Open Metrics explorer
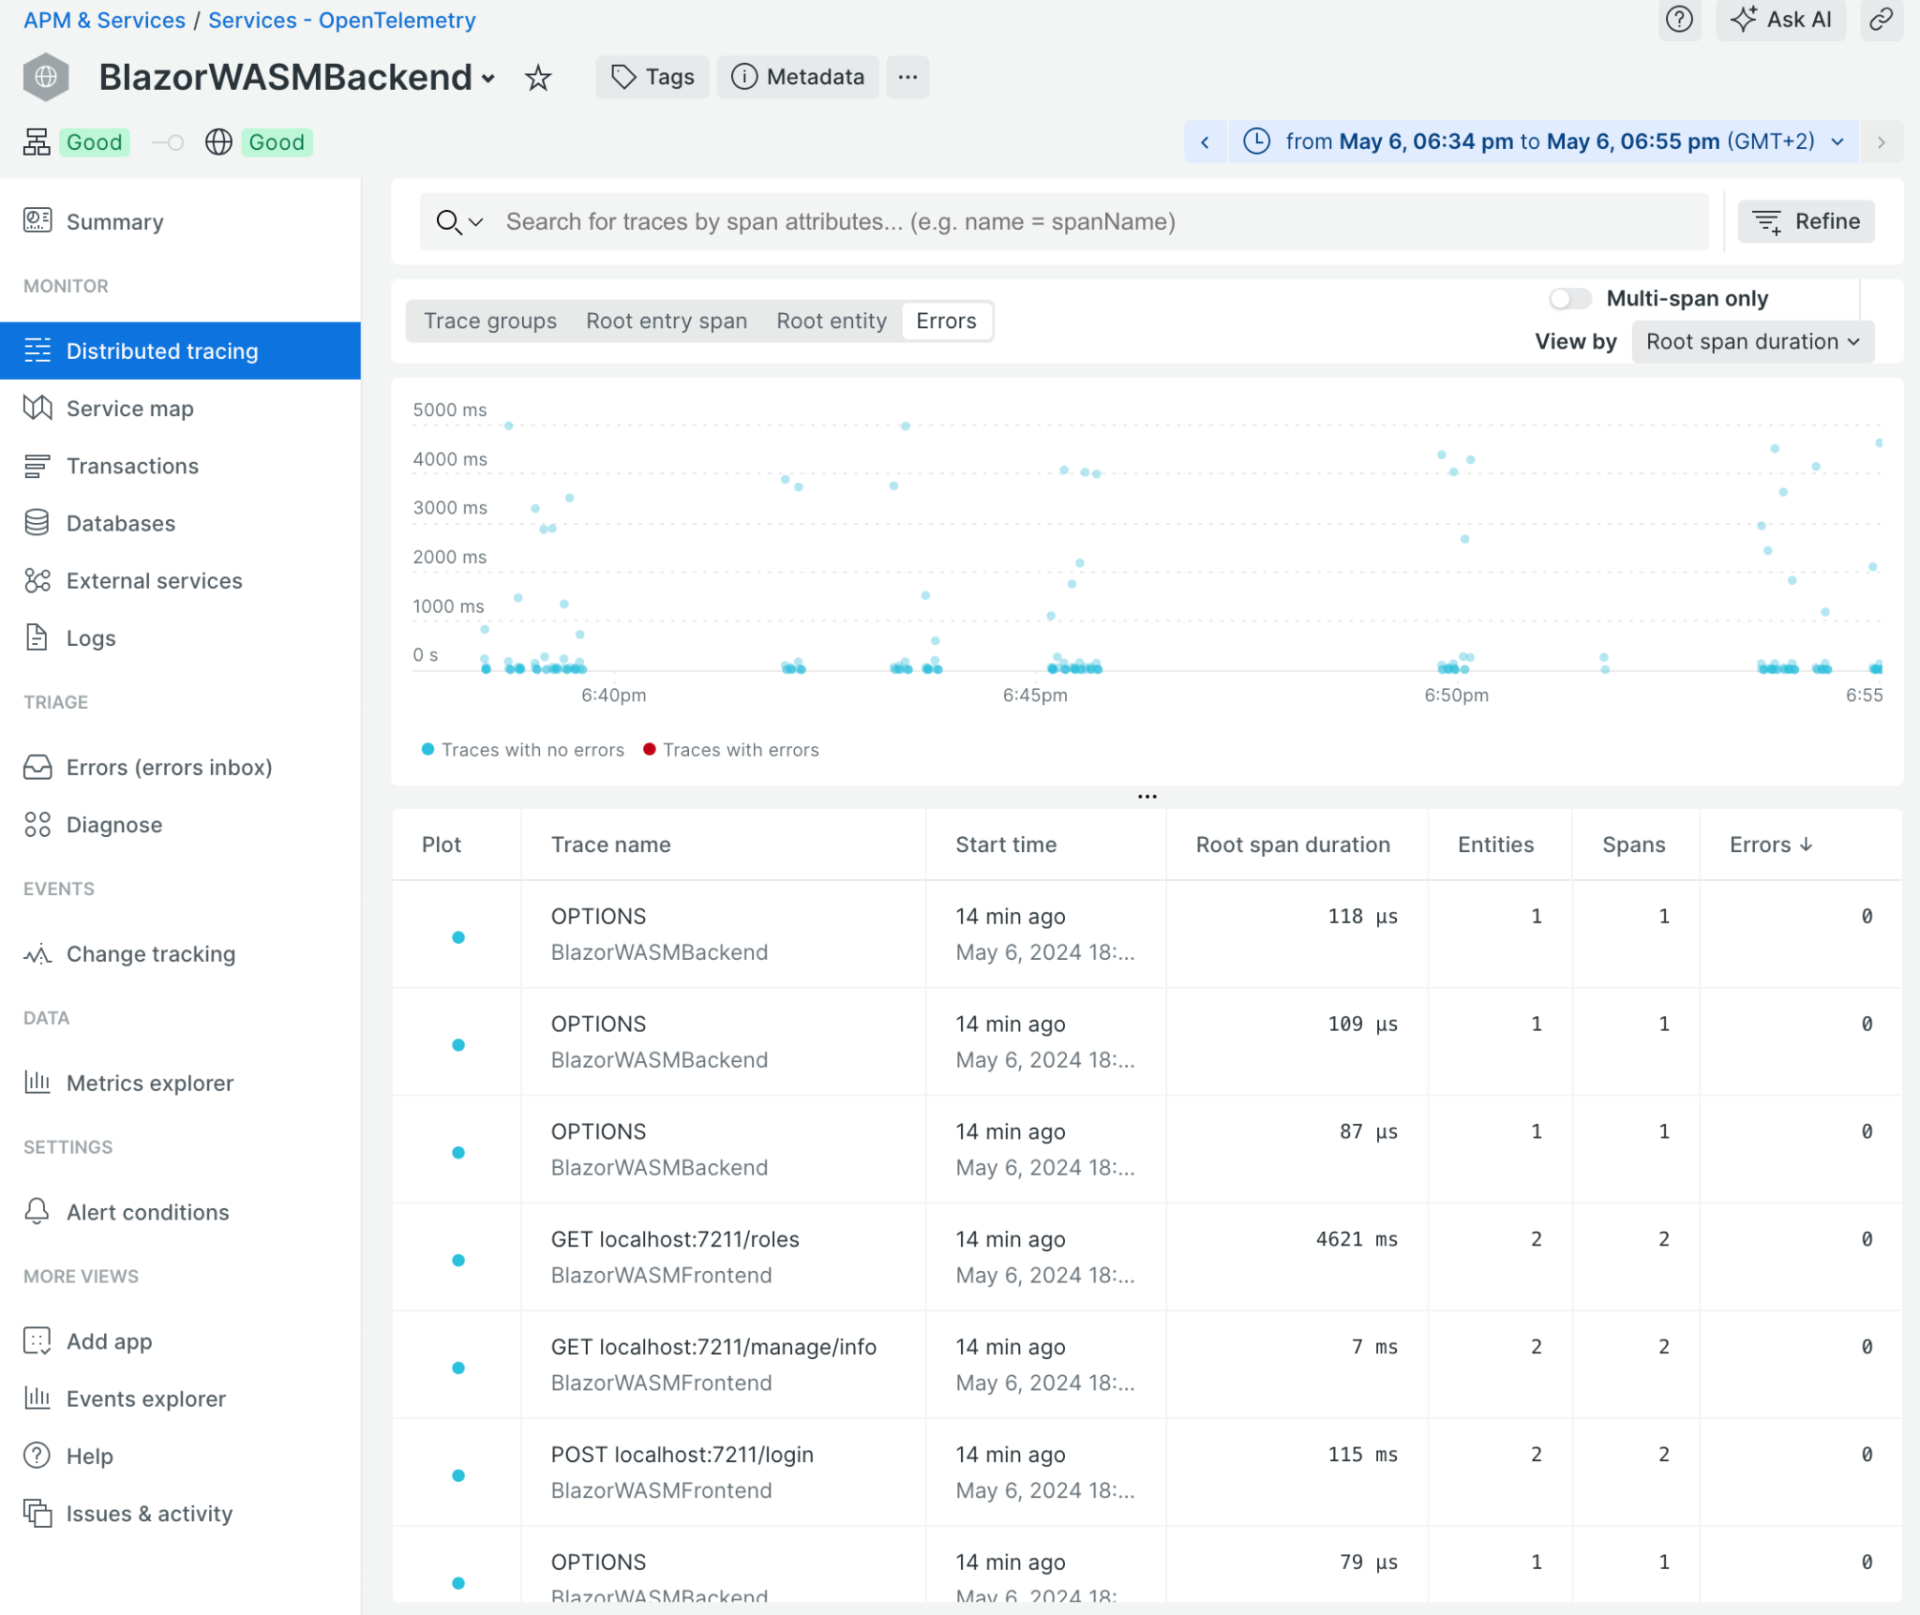The height and width of the screenshot is (1615, 1920). coord(149,1082)
